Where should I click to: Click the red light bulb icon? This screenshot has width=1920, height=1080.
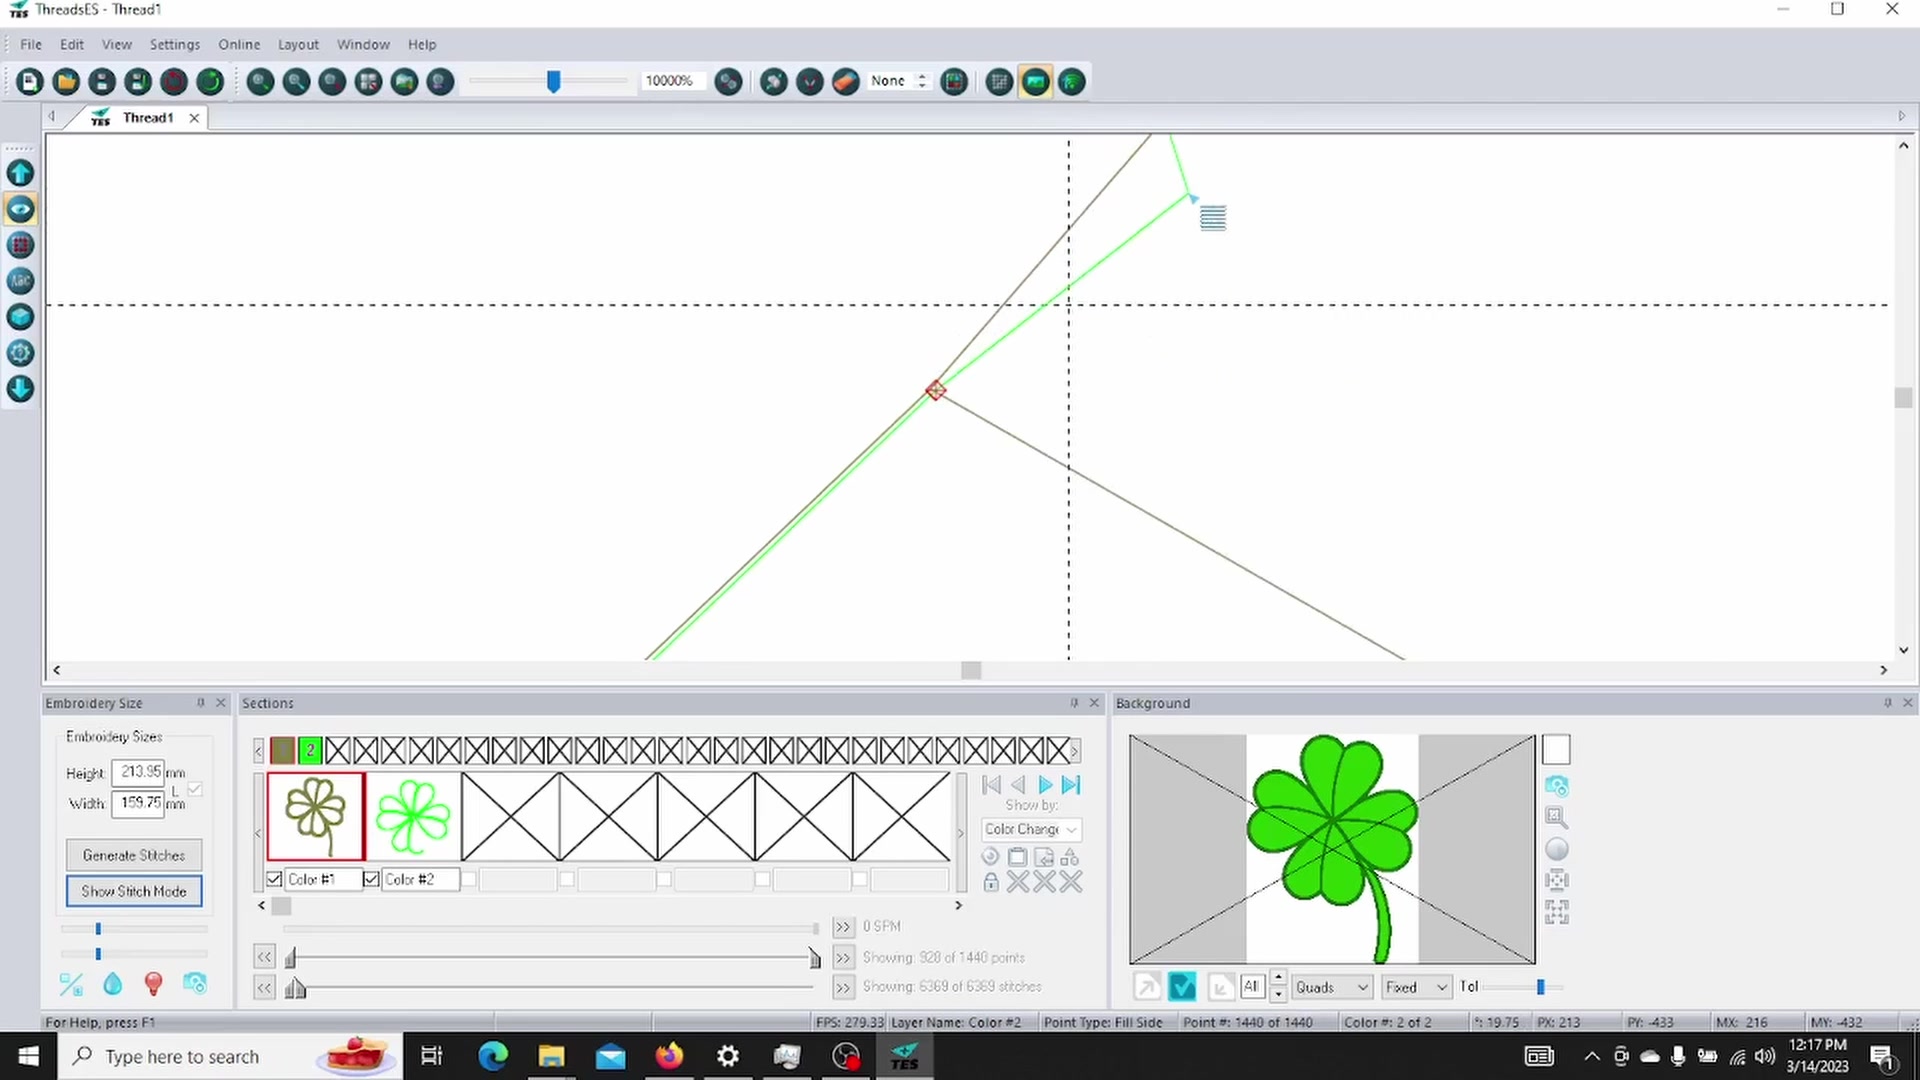tap(153, 985)
